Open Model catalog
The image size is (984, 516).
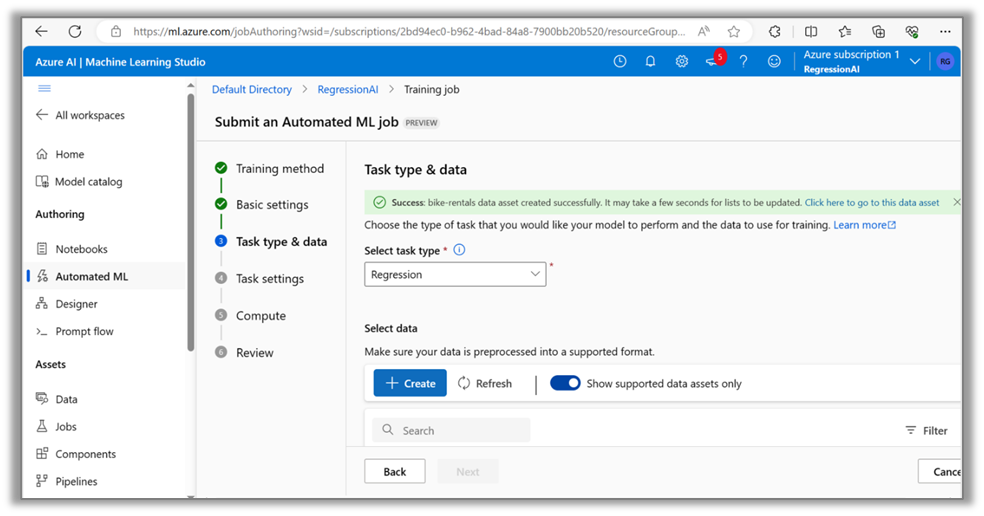(x=79, y=181)
